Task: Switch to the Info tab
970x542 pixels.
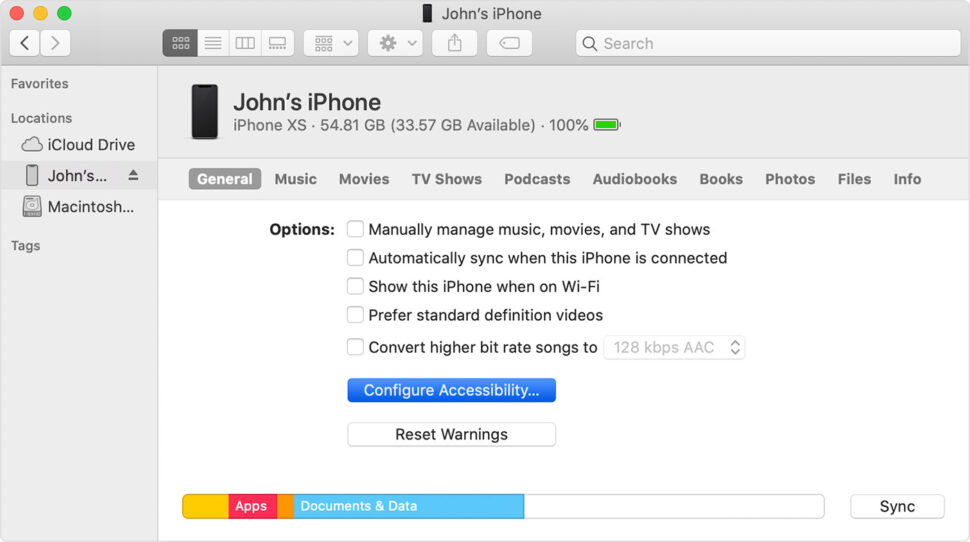Action: coord(907,179)
